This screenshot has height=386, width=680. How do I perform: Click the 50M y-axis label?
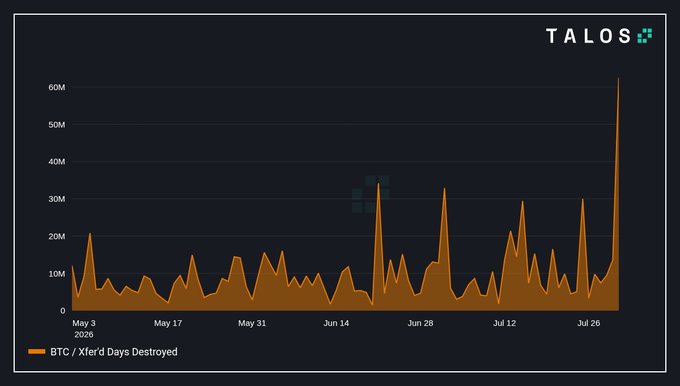(x=57, y=124)
